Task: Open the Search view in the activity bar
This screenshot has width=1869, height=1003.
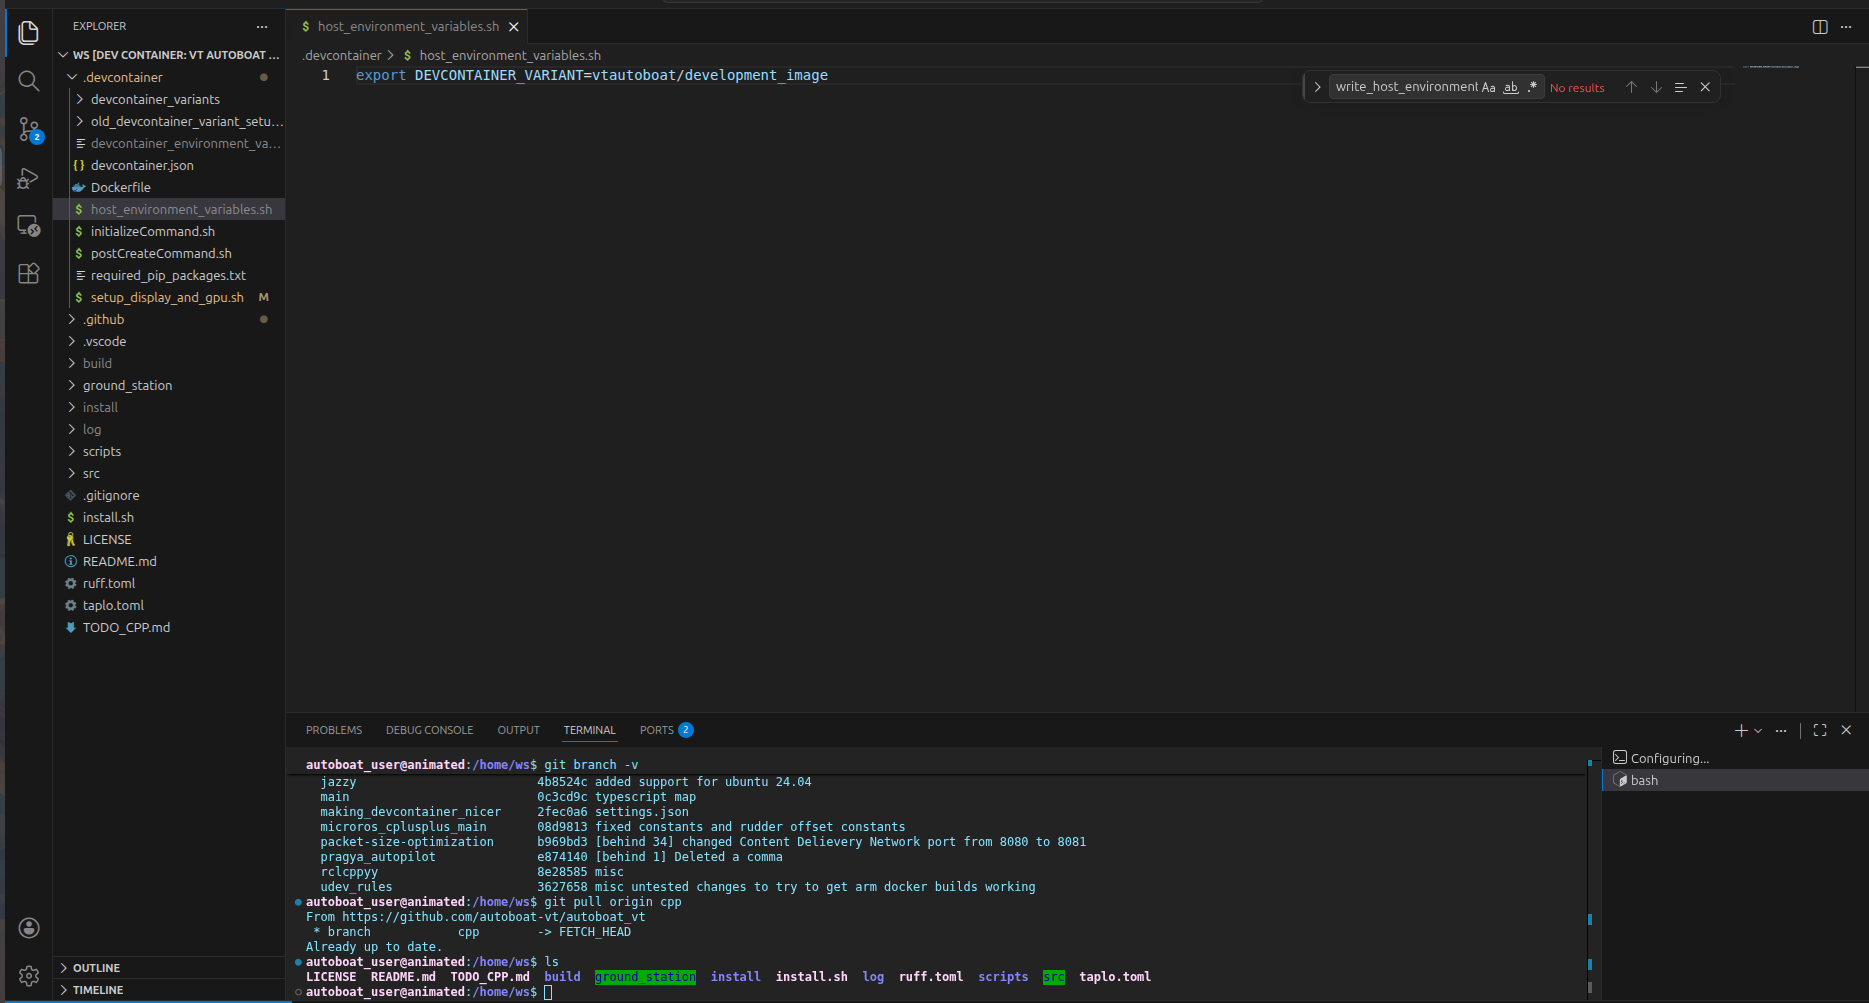Action: [28, 81]
